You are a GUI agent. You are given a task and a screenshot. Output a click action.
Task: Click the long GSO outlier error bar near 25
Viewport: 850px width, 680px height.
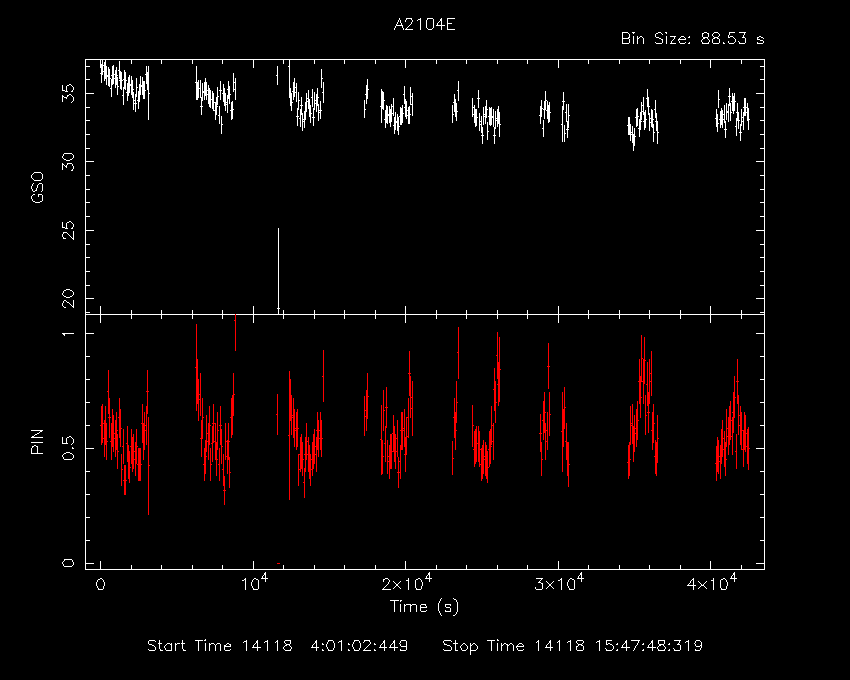[x=279, y=270]
